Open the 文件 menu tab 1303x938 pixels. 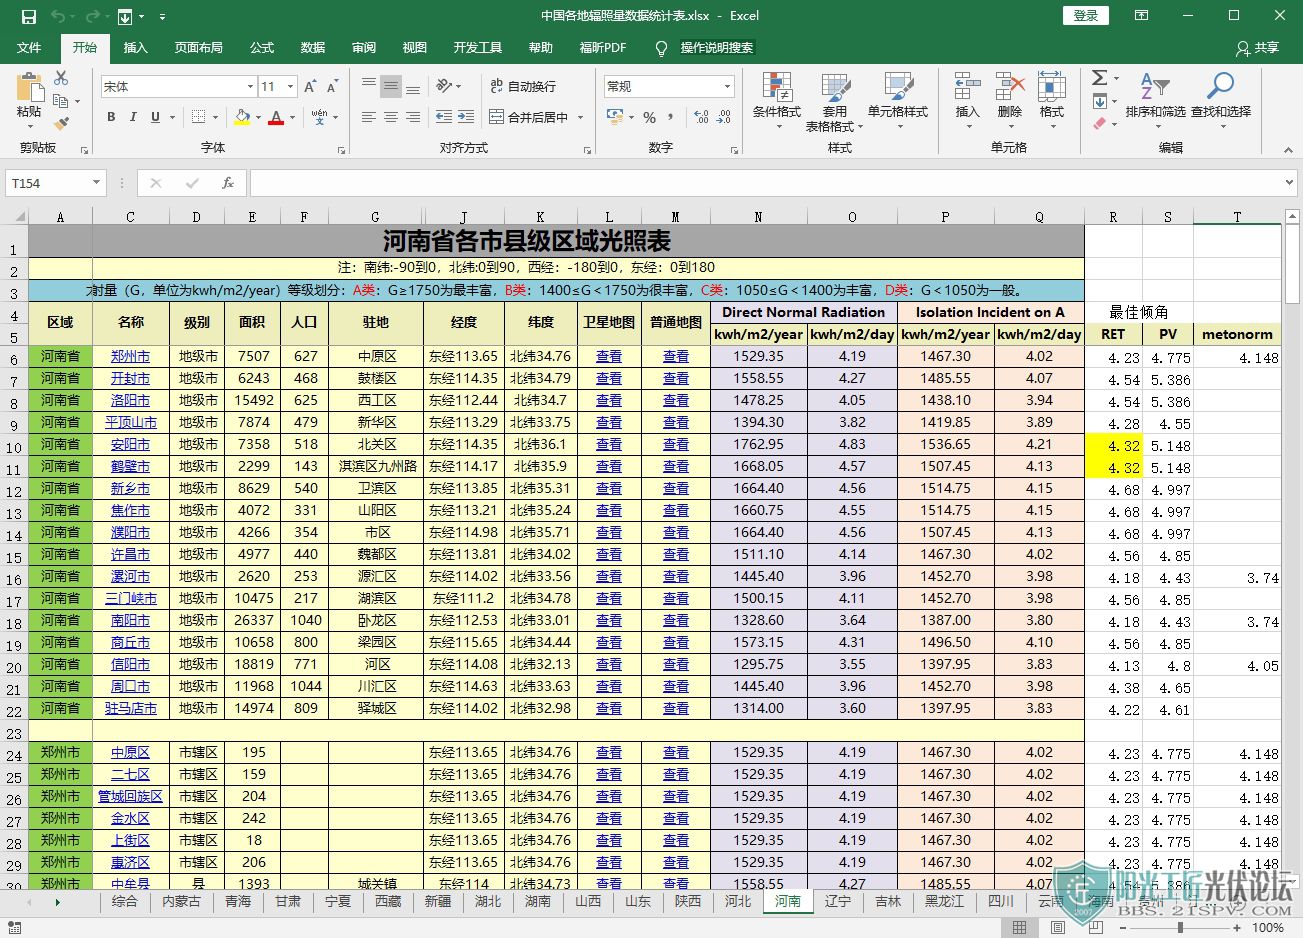coord(29,47)
